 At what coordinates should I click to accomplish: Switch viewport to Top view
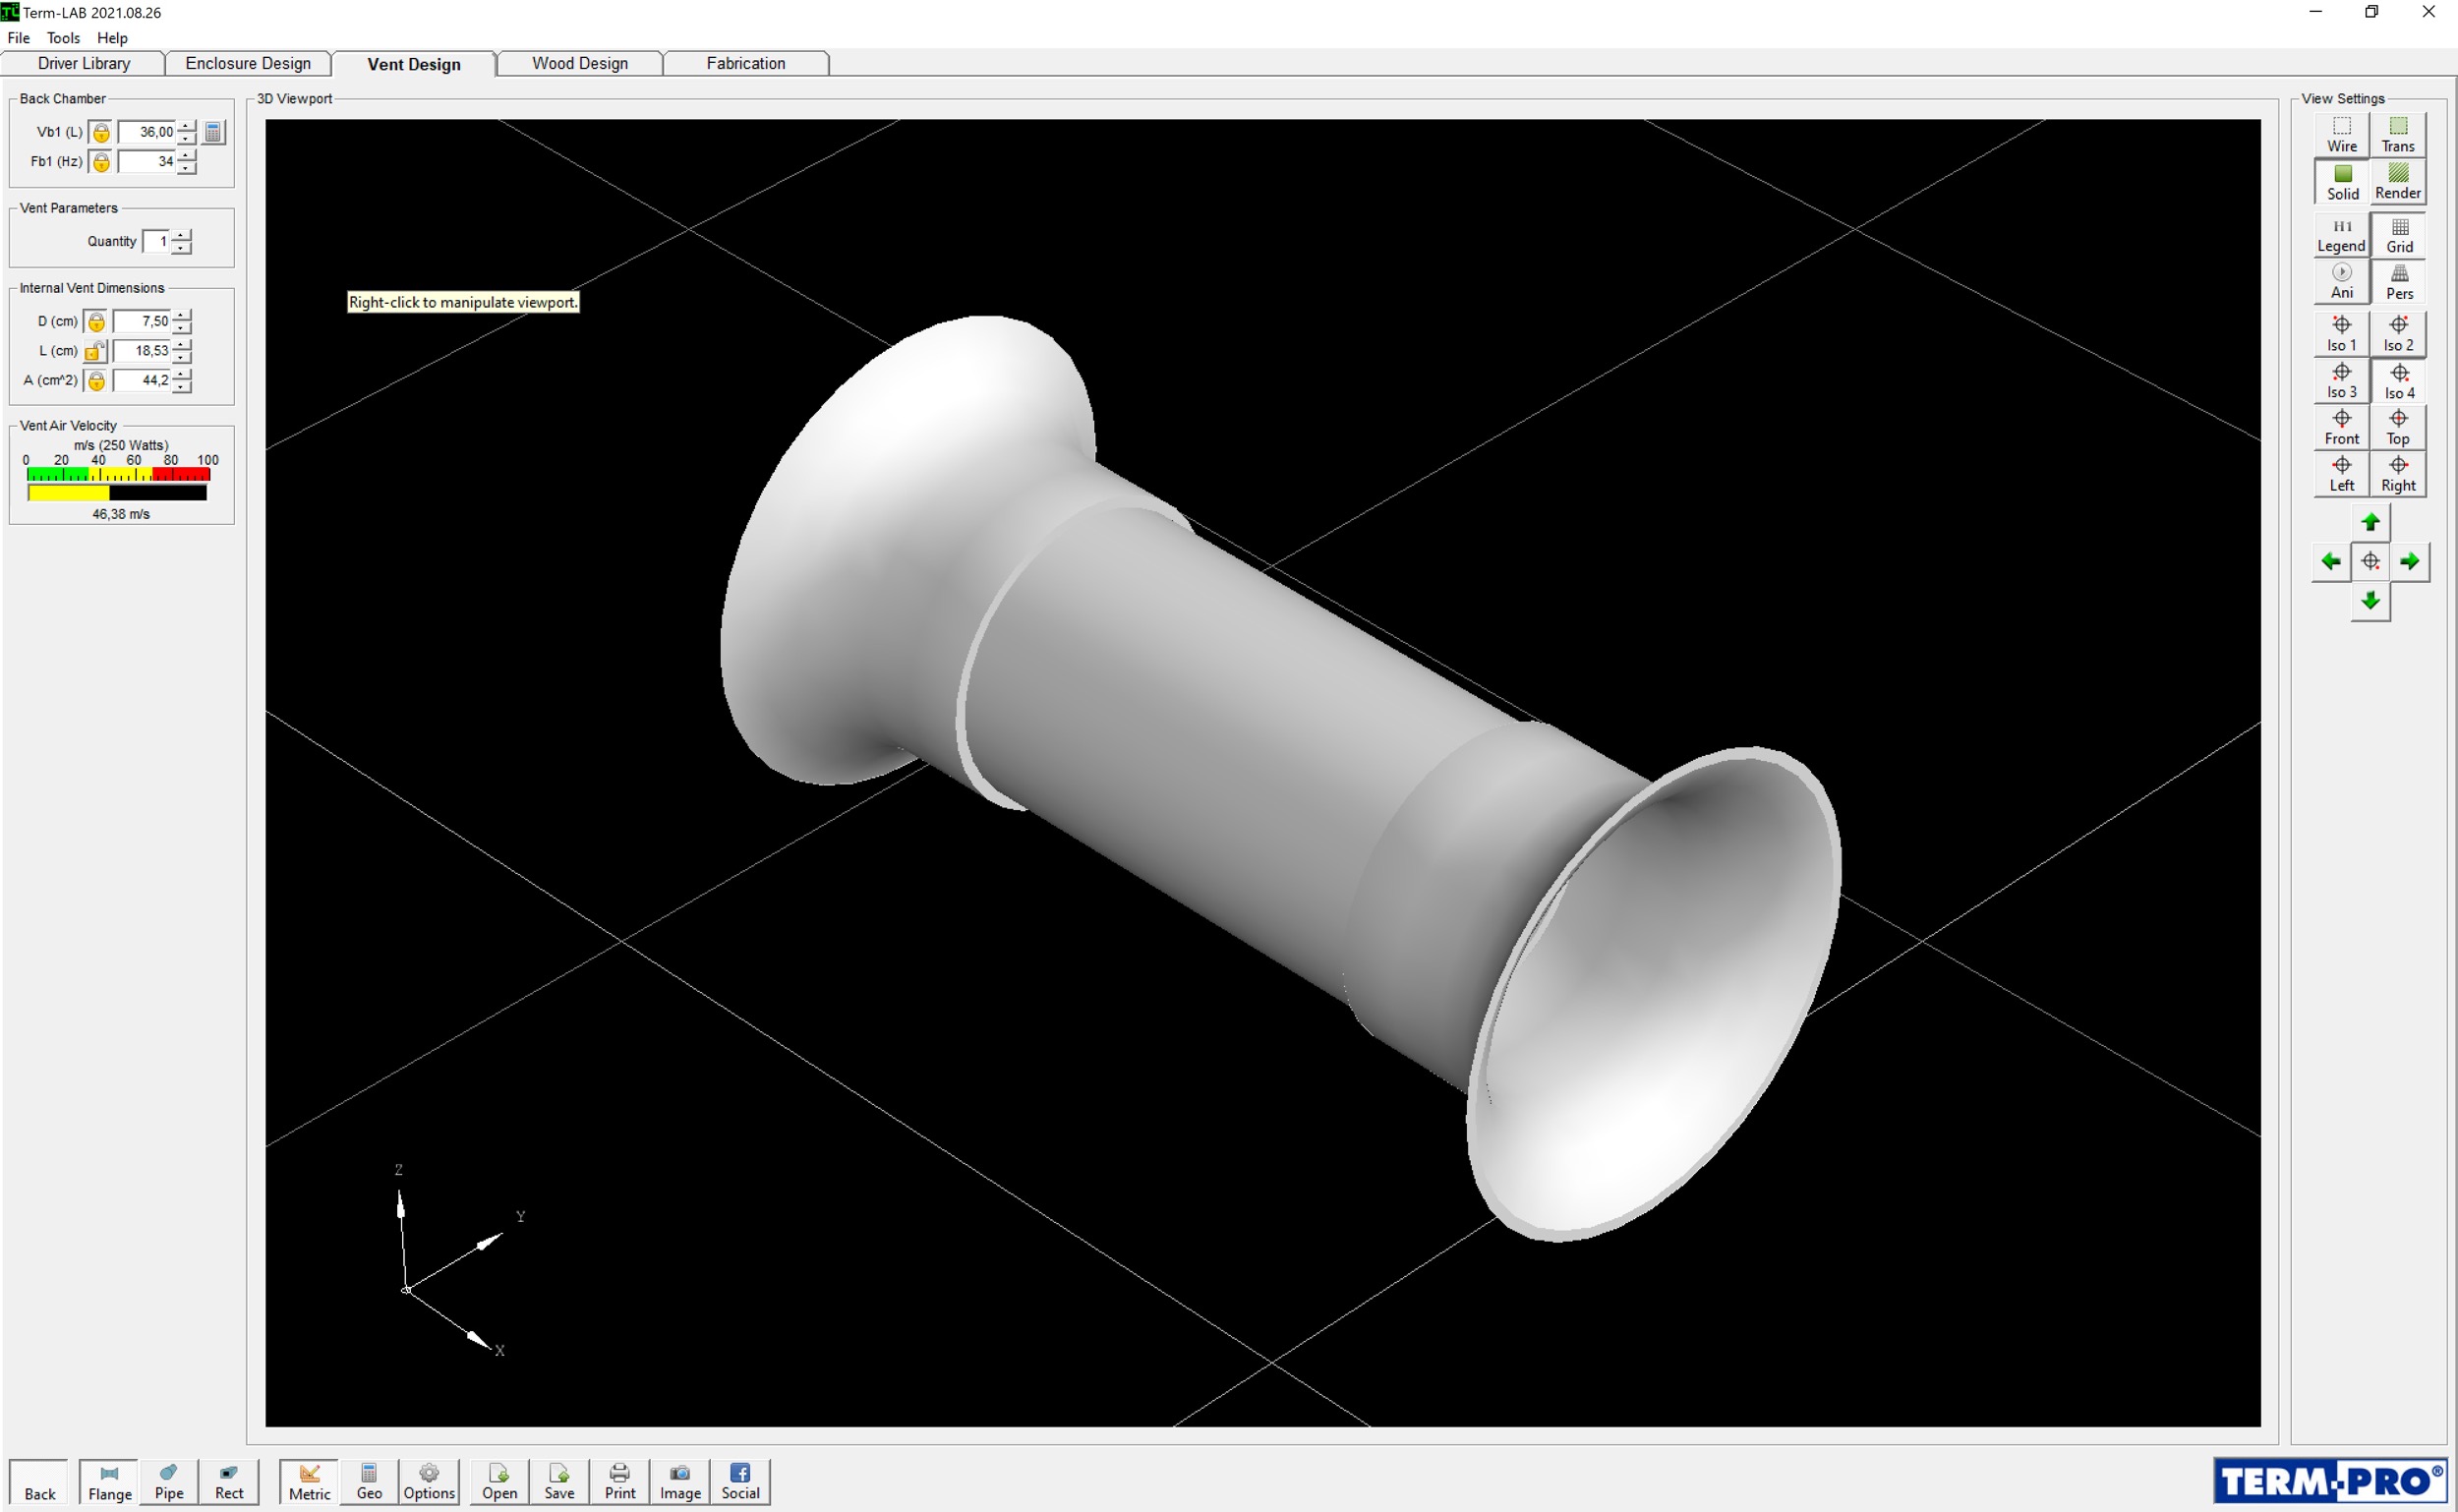(2397, 427)
